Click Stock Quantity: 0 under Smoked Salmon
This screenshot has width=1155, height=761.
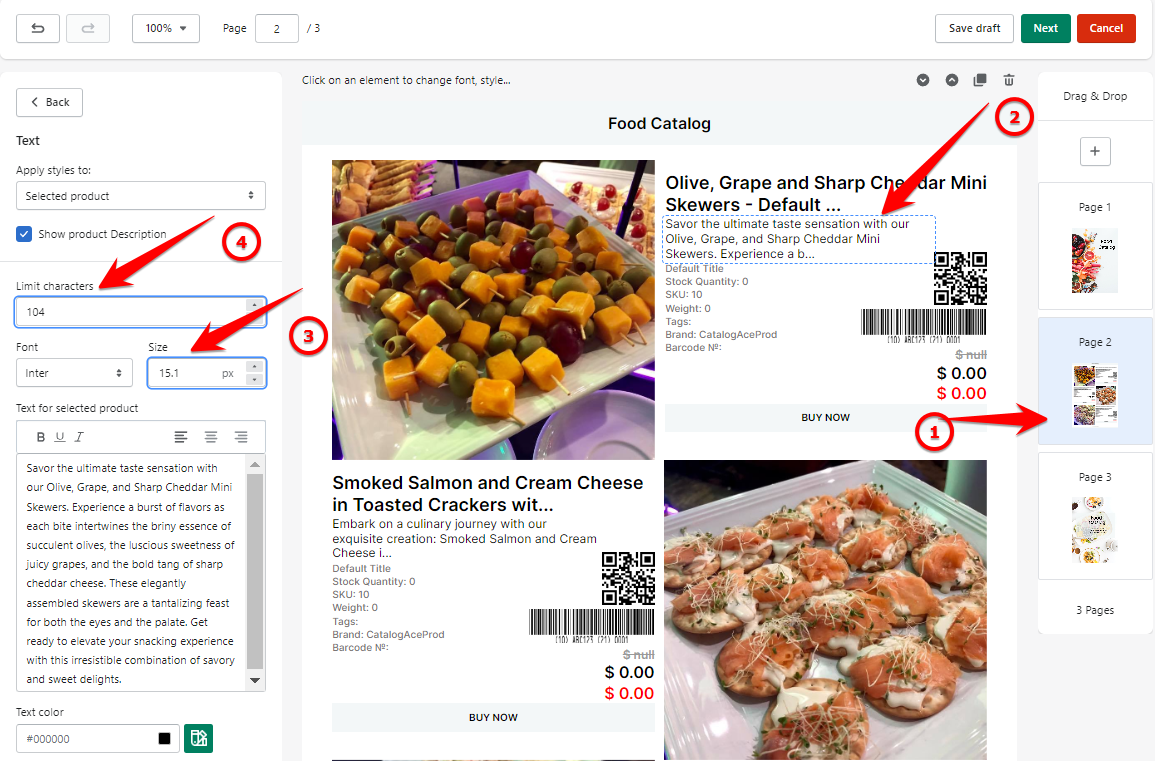(x=373, y=581)
